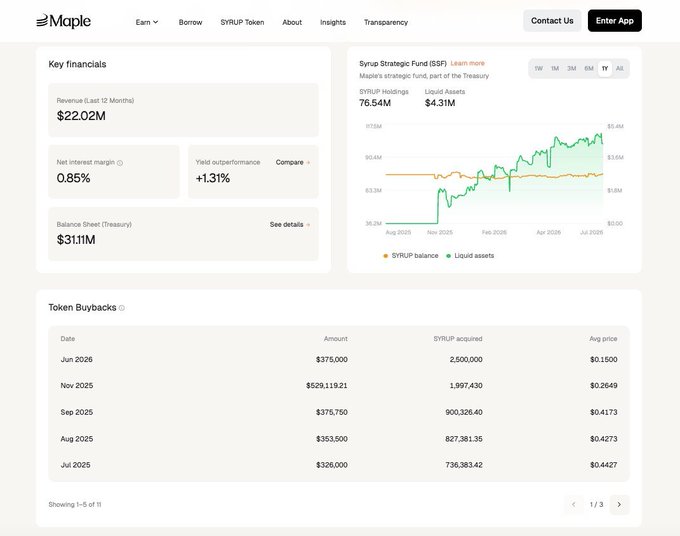Switch chart to 3M range

click(x=572, y=69)
